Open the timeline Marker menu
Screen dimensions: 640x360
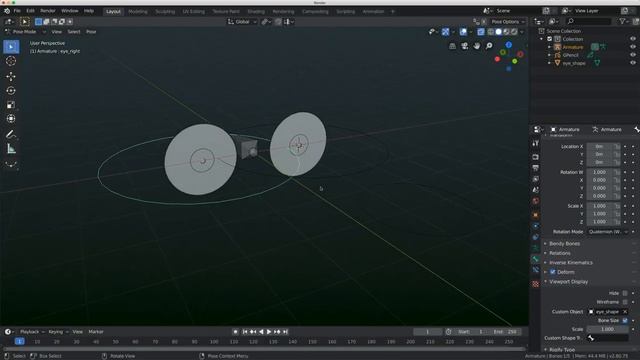[96, 332]
